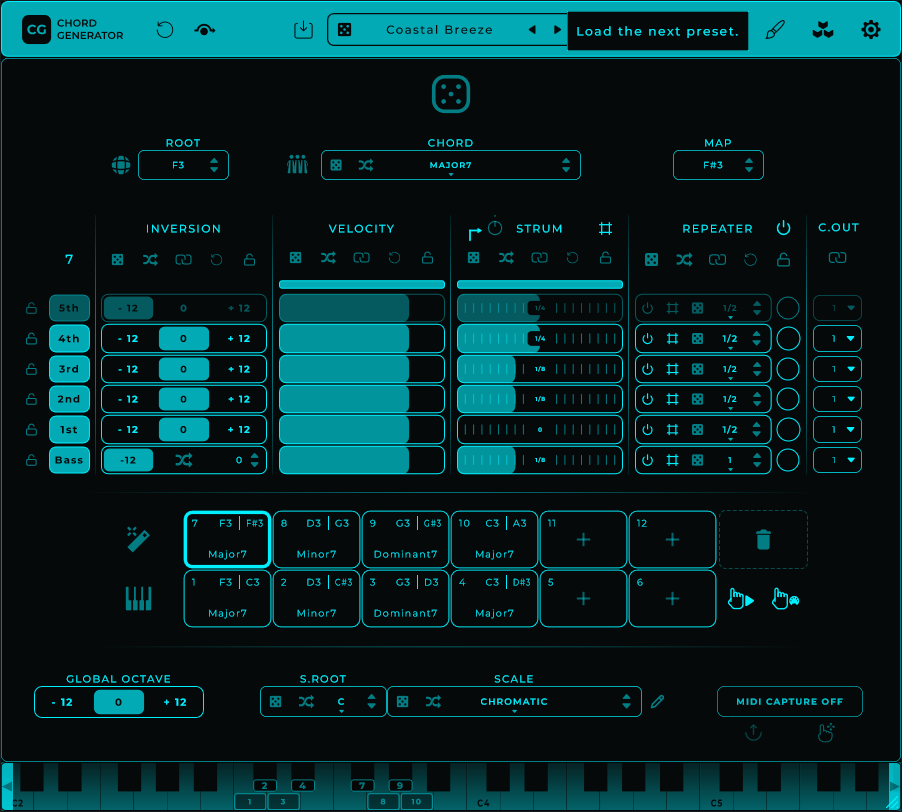Reset the Repeater column with reset icon

[x=750, y=259]
